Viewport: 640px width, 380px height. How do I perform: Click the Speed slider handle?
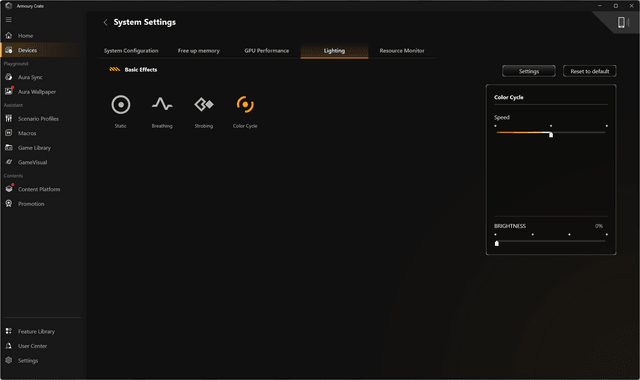point(551,134)
